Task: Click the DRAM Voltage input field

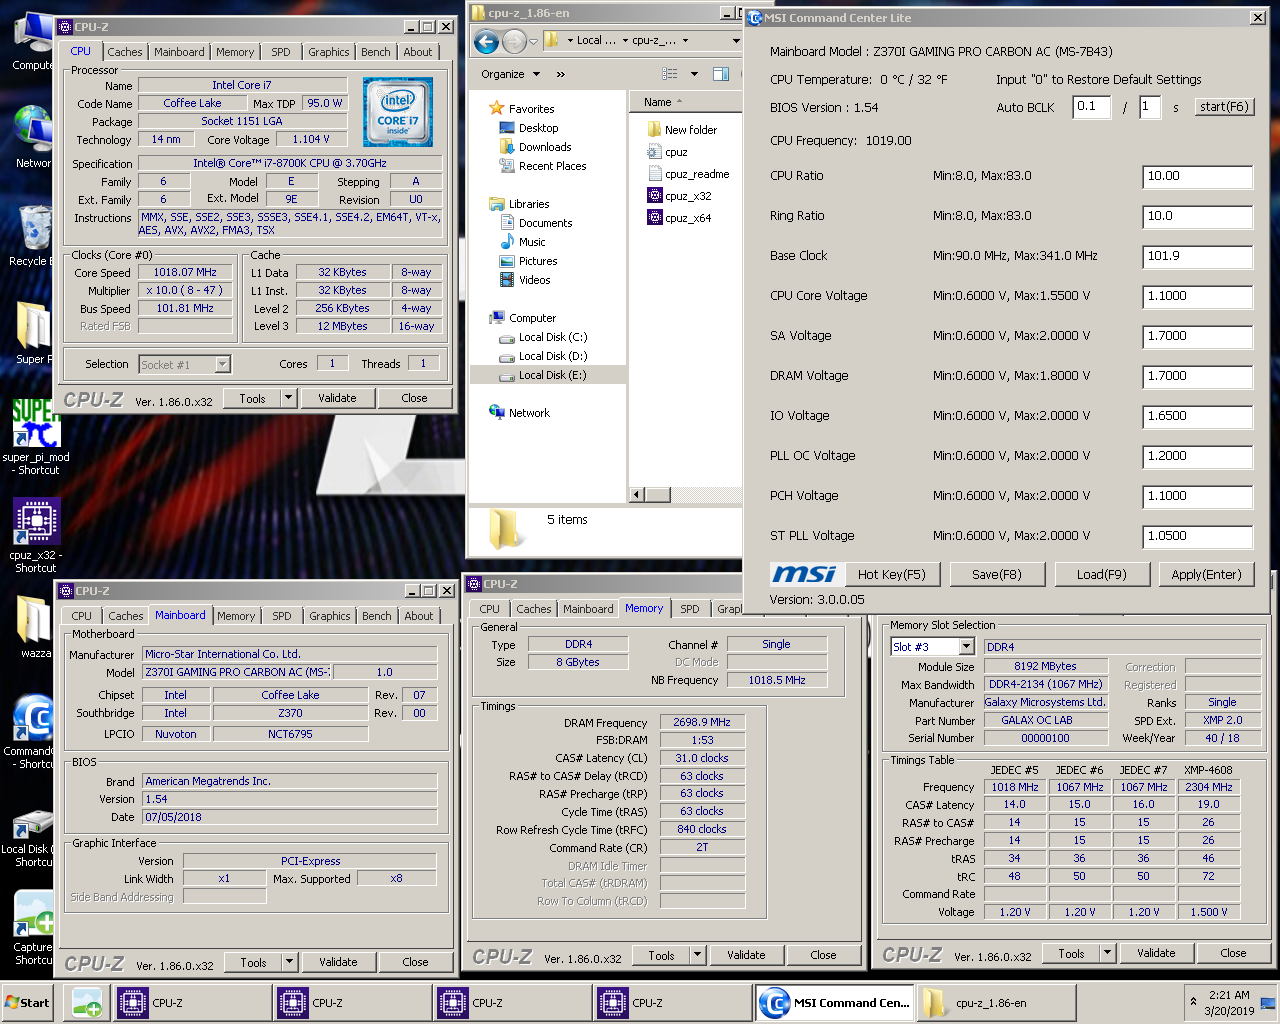Action: (x=1198, y=377)
